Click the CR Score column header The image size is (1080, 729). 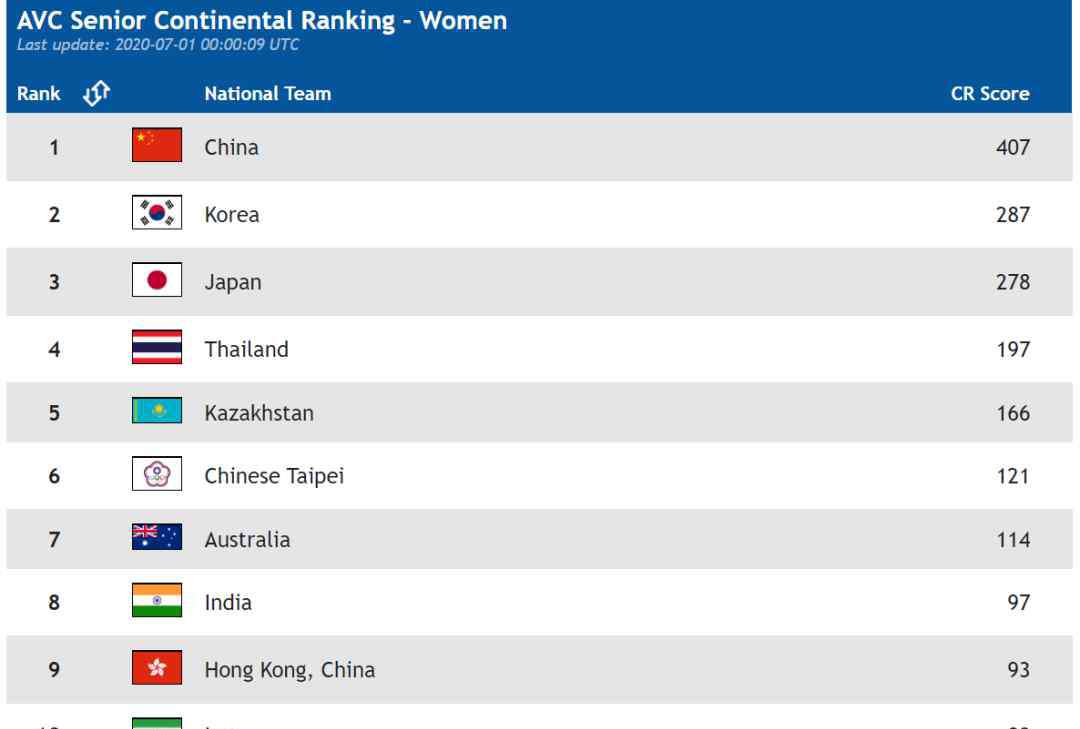pos(990,94)
